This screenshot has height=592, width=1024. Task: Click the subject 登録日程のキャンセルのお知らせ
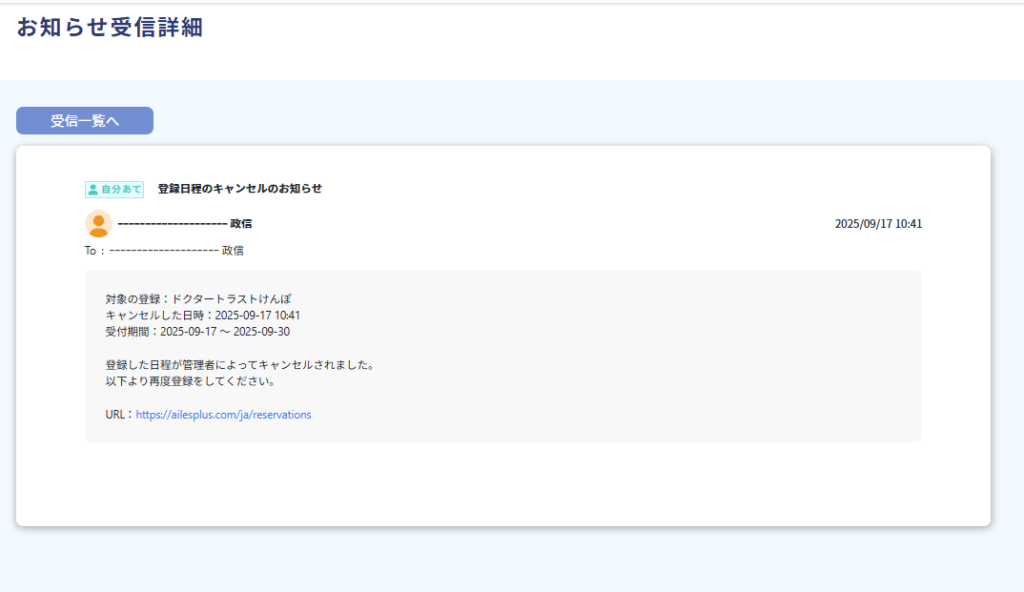pyautogui.click(x=240, y=188)
